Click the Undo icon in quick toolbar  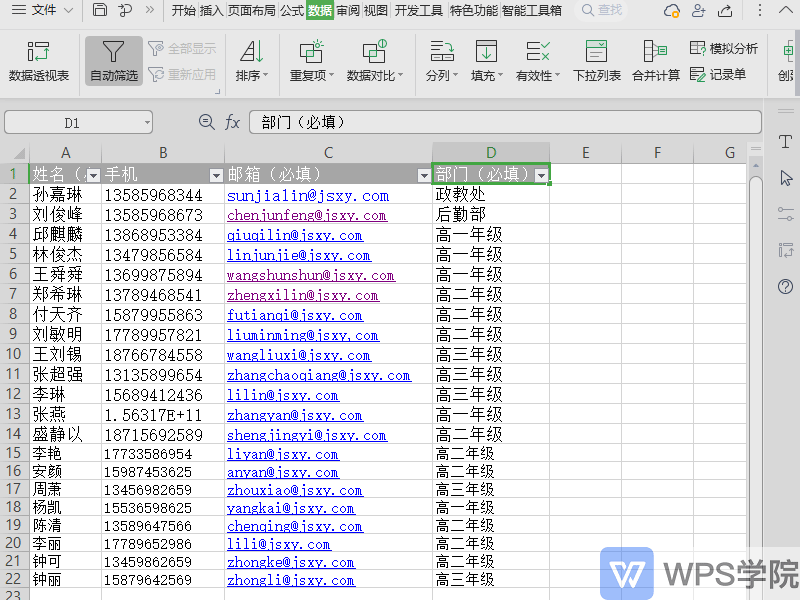click(x=124, y=10)
